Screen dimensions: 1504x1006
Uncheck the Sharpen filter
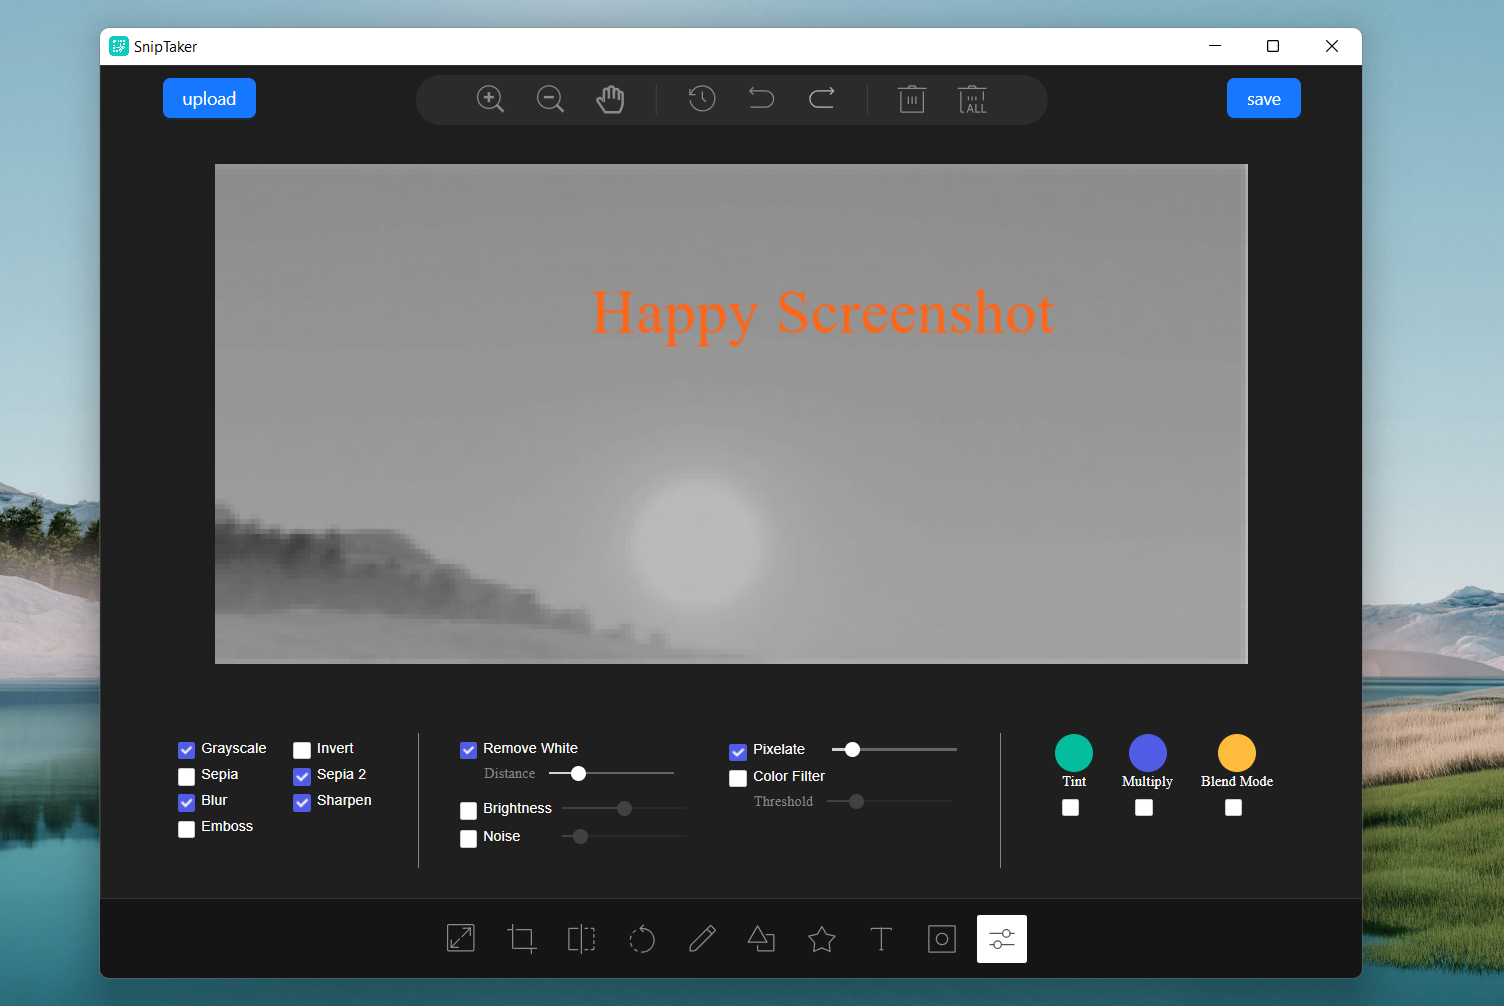(302, 802)
